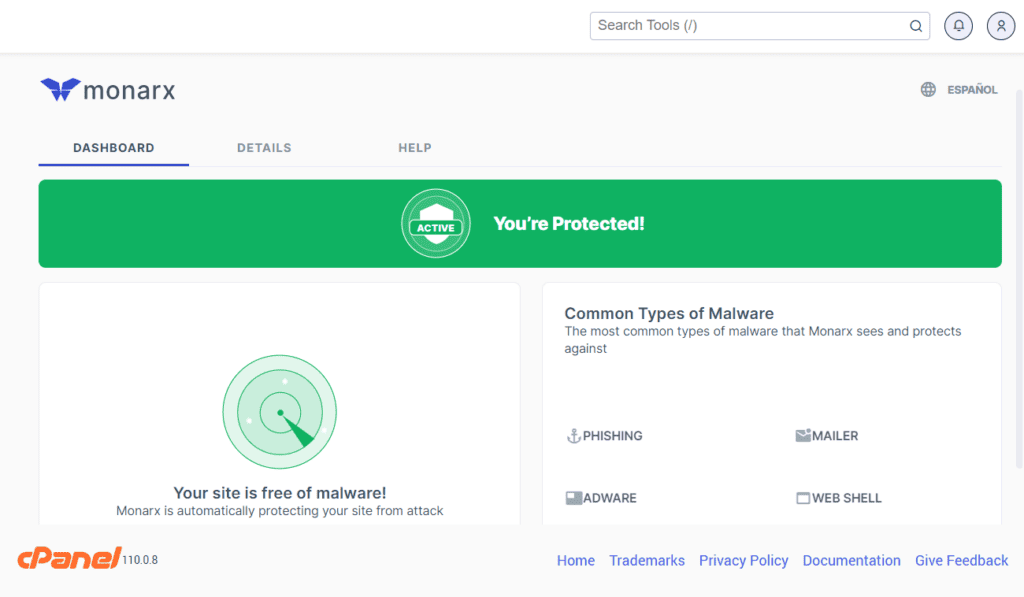Screen dimensions: 1024x597
Task: Navigate to Home via the footer link
Action: tap(575, 560)
